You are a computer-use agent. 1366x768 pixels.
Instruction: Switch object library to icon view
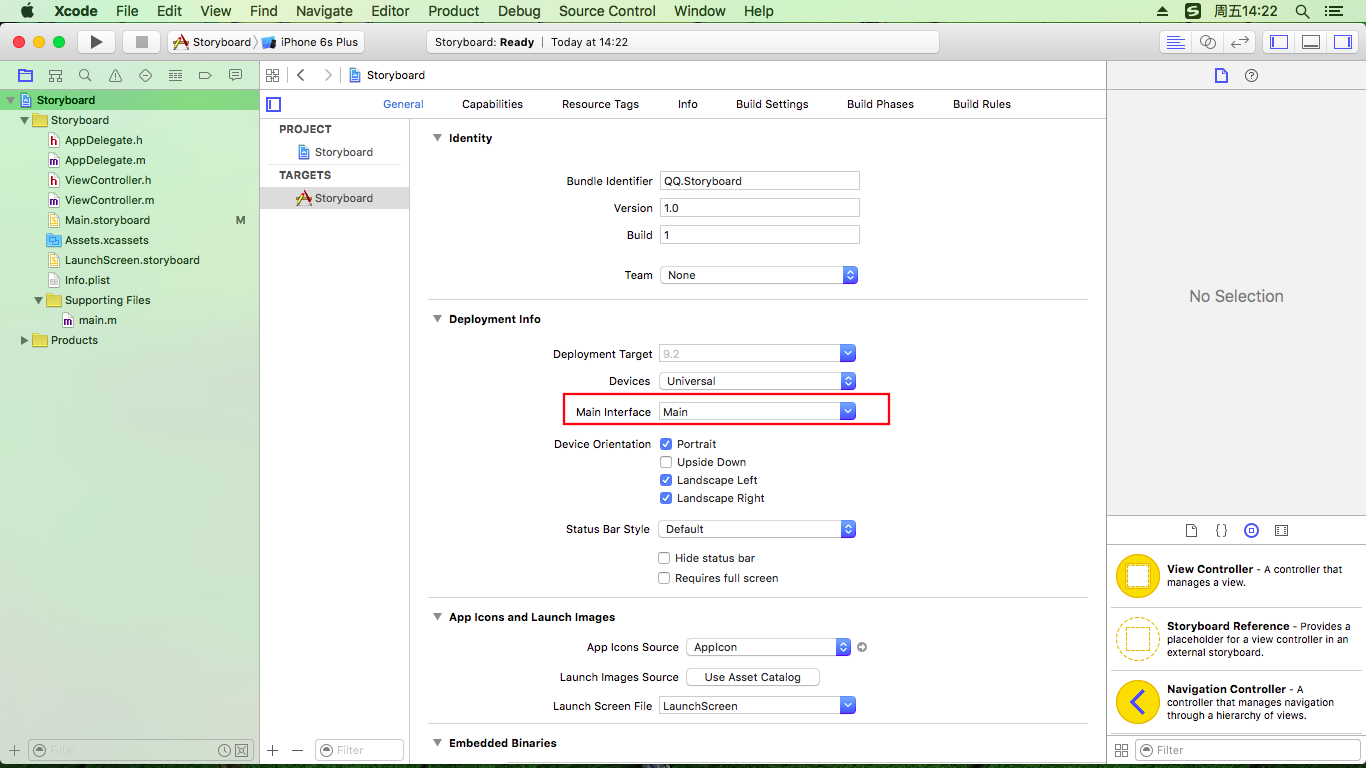1121,750
